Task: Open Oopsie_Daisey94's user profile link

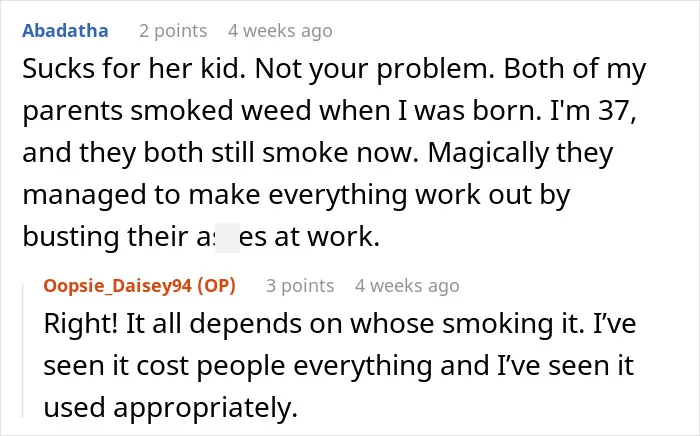Action: click(118, 286)
